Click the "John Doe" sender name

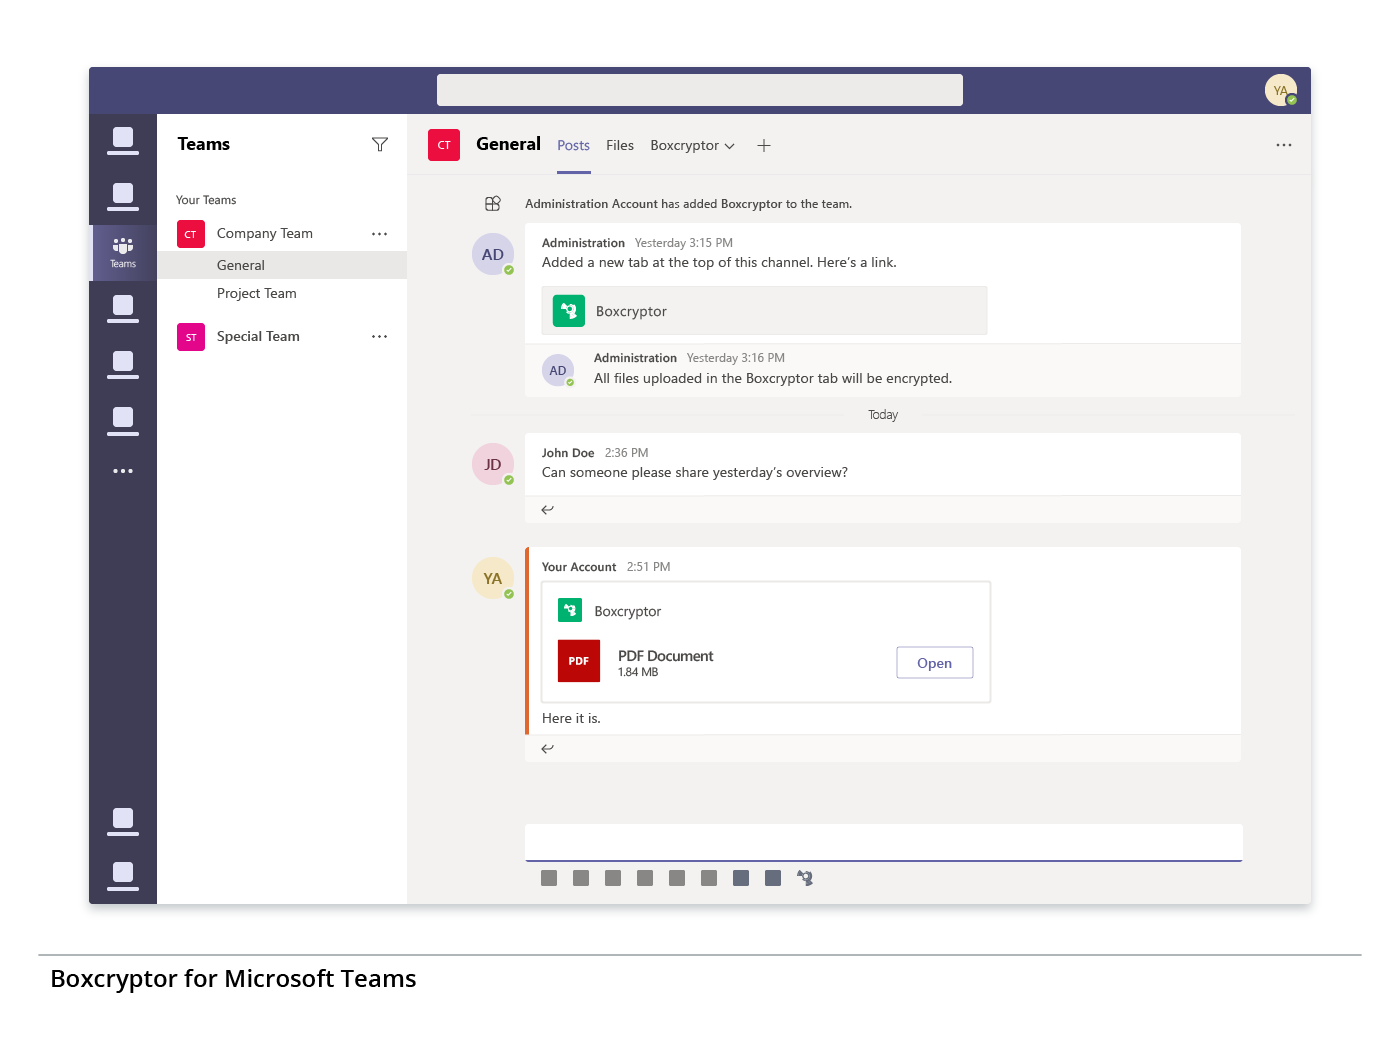568,453
